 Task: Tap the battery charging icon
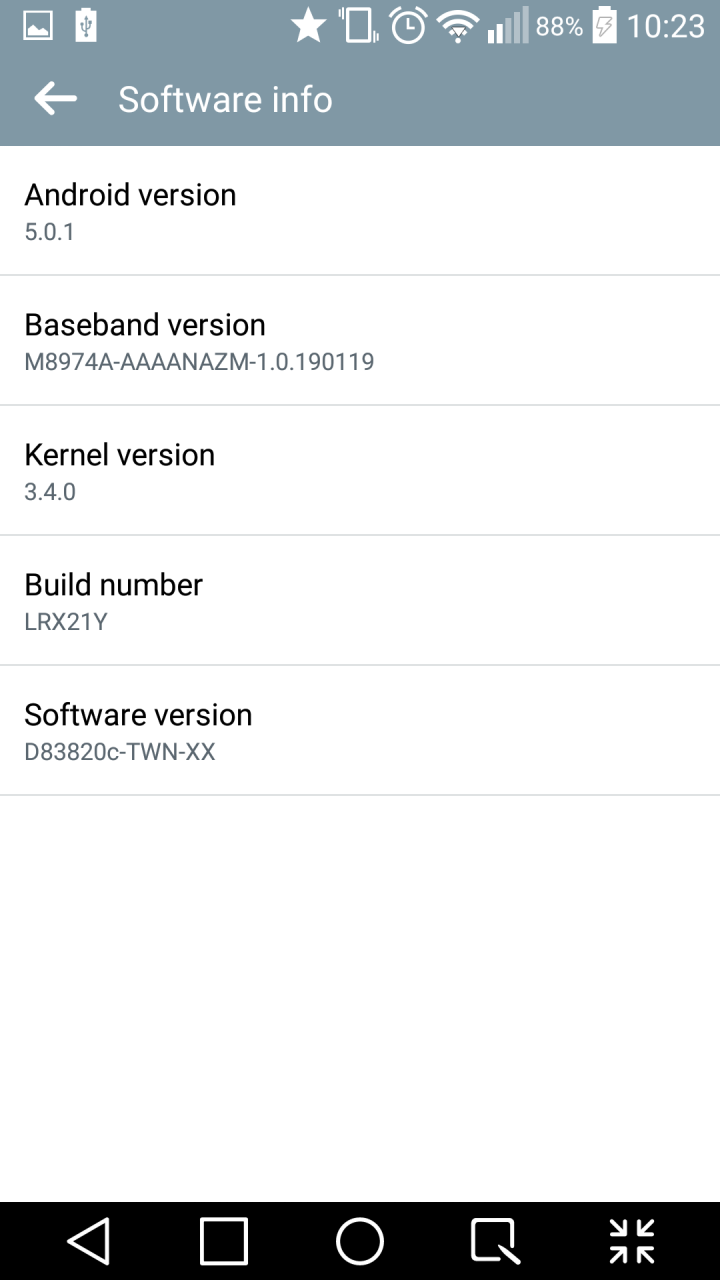coord(604,25)
